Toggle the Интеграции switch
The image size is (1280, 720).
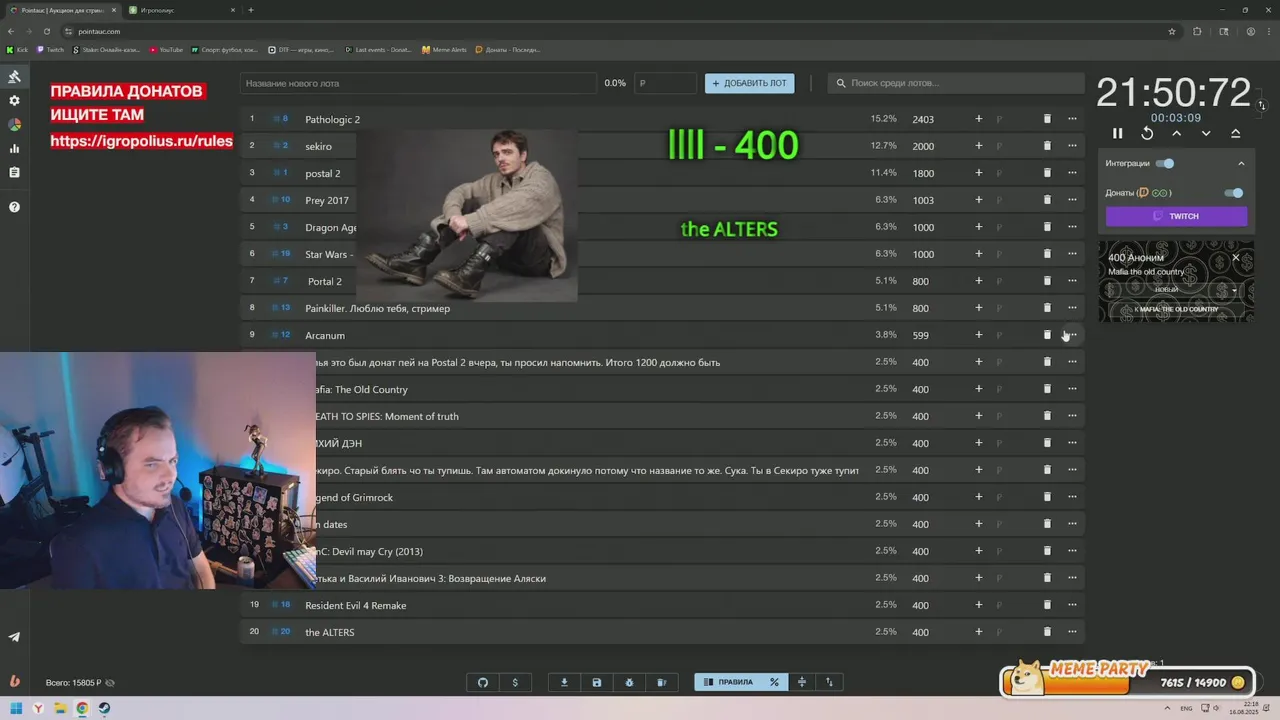tap(1165, 163)
